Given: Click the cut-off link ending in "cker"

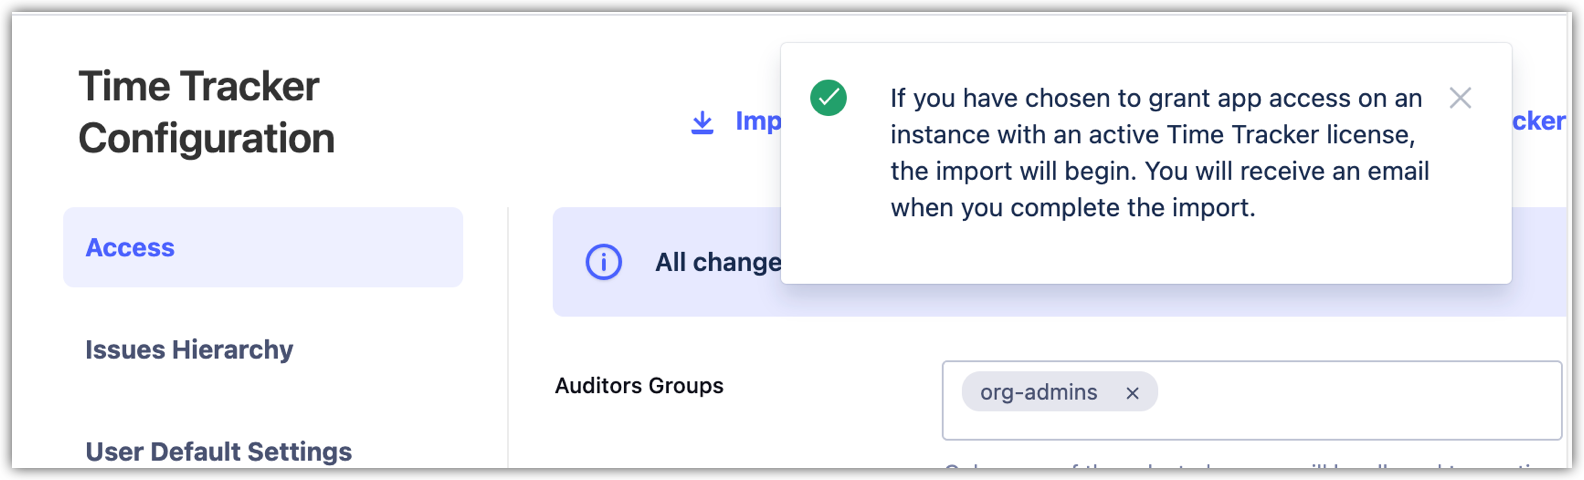Looking at the screenshot, I should pos(1538,121).
